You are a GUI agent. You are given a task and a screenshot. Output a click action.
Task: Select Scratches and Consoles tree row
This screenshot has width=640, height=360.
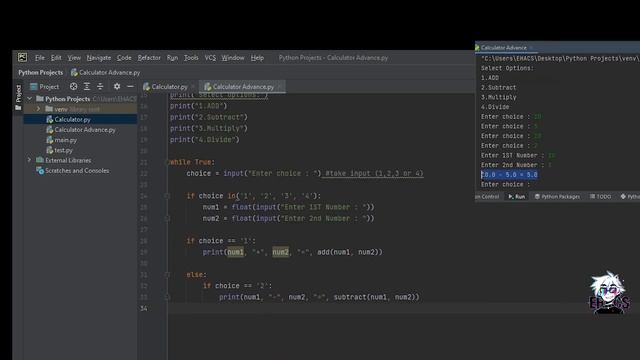coord(80,171)
